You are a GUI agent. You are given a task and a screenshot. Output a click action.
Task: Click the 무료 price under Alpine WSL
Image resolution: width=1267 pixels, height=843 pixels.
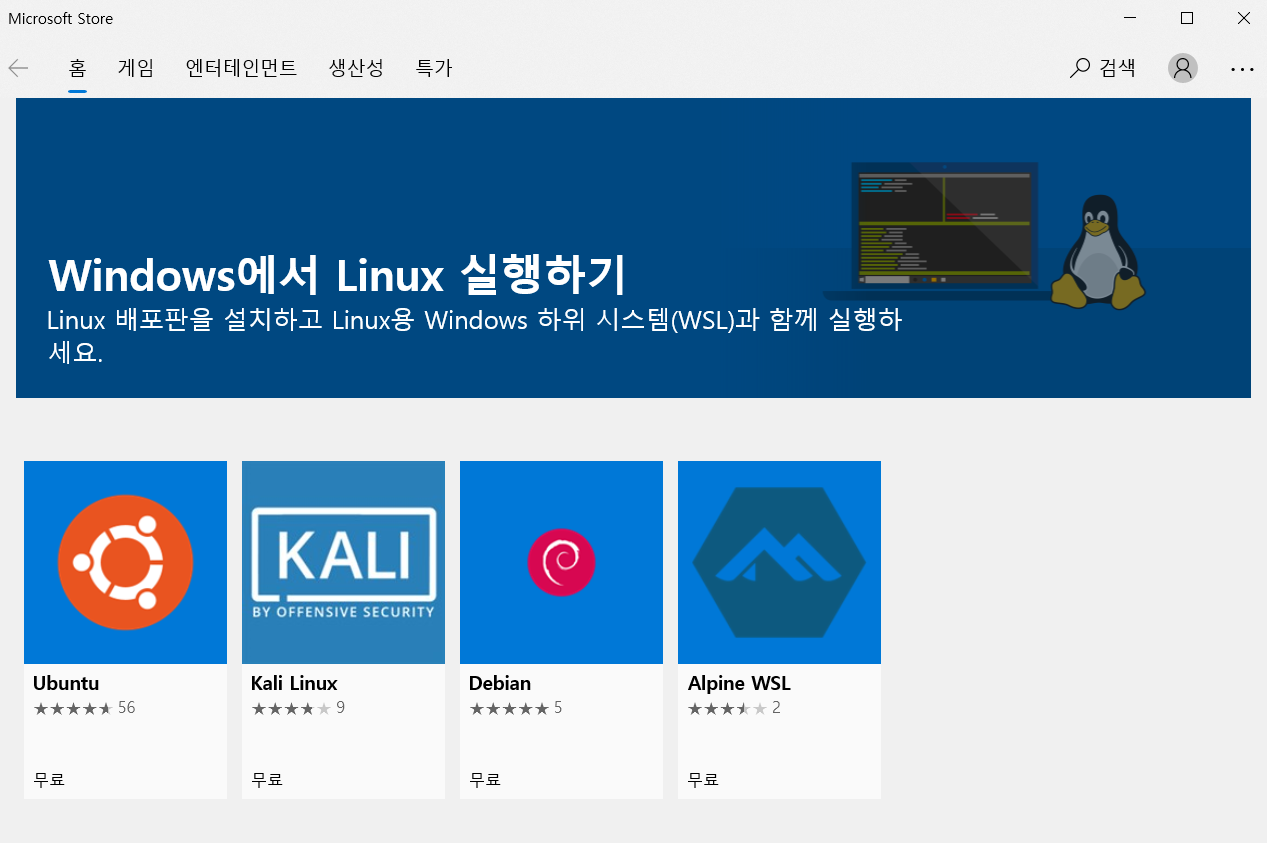click(703, 779)
